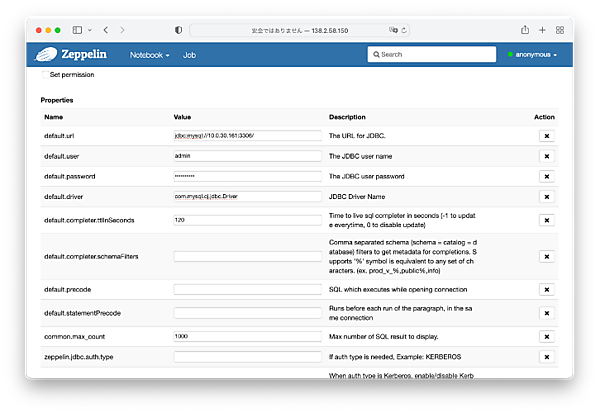Go back to previous page
The height and width of the screenshot is (413, 600).
tap(106, 30)
